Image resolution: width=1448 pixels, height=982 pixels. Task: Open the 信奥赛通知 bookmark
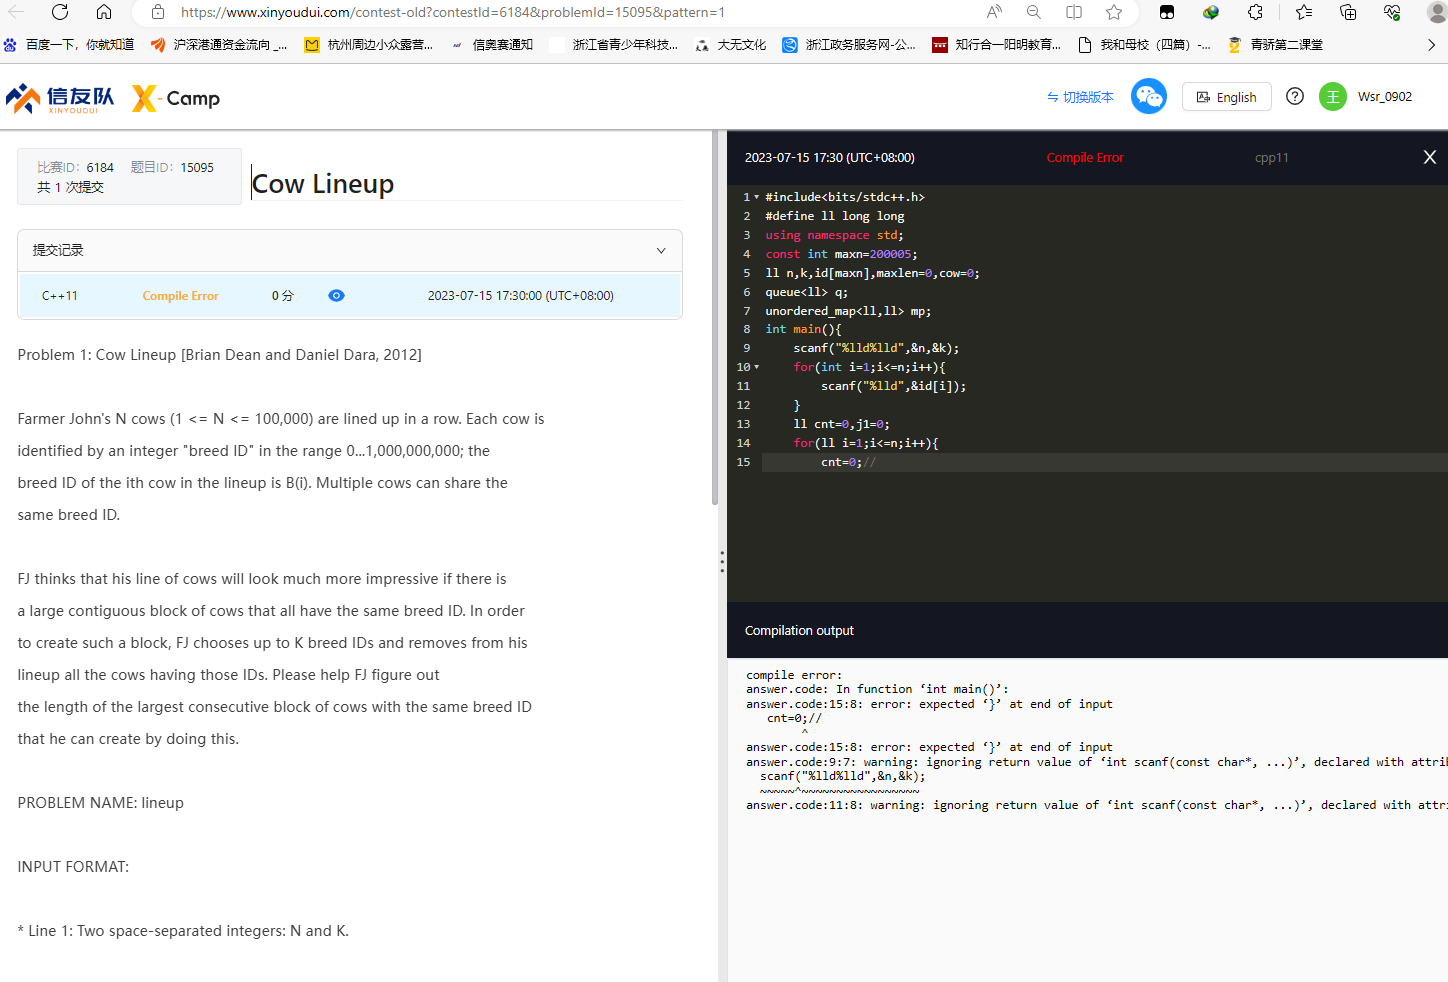coord(492,45)
